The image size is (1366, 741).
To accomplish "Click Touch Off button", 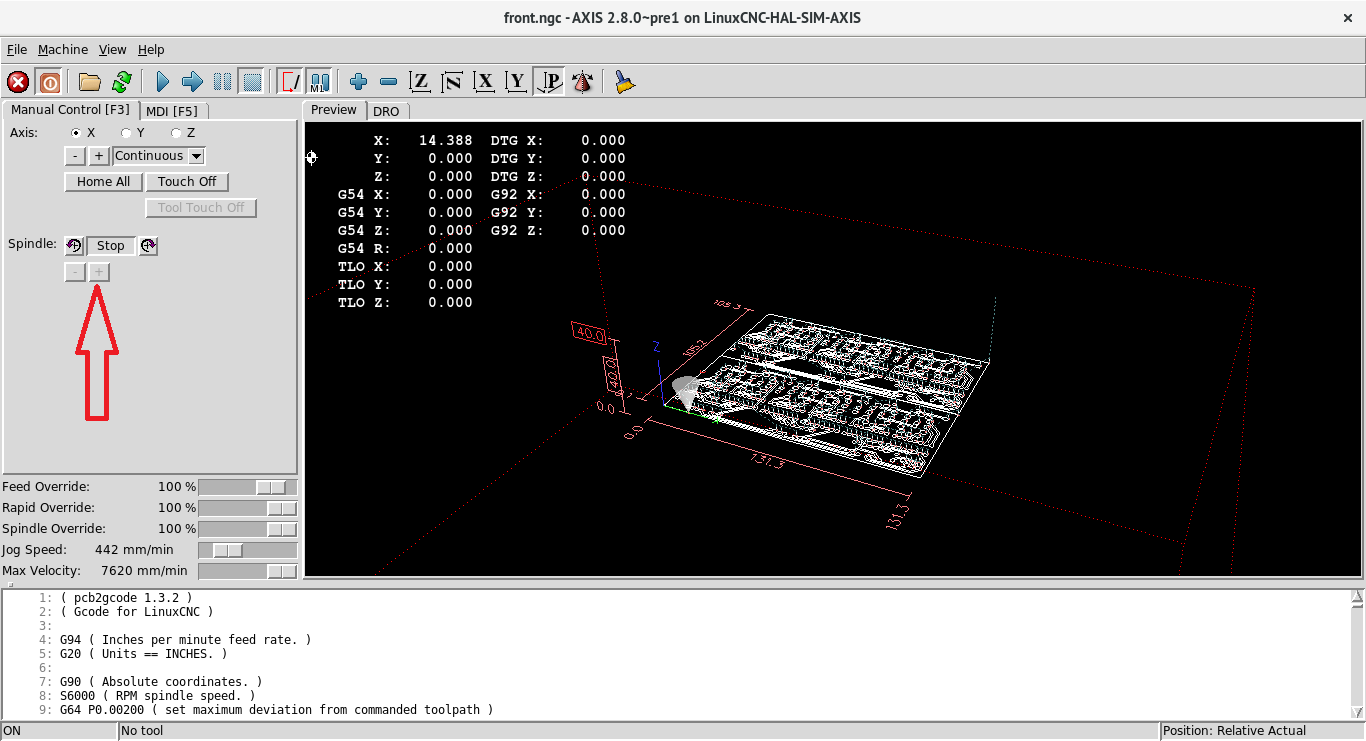I will tap(187, 182).
